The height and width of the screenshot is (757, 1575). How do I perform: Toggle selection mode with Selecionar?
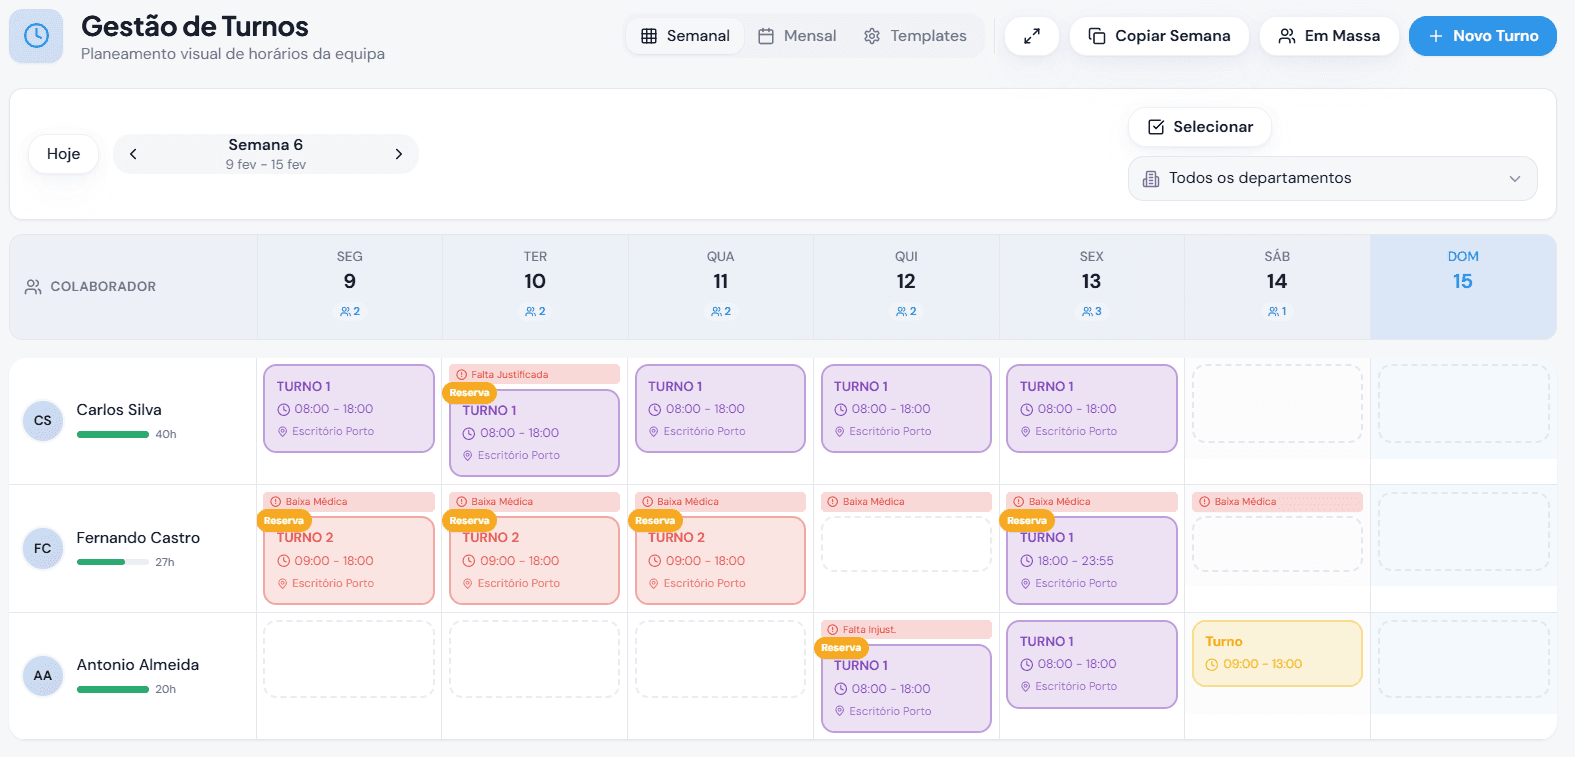tap(1200, 127)
